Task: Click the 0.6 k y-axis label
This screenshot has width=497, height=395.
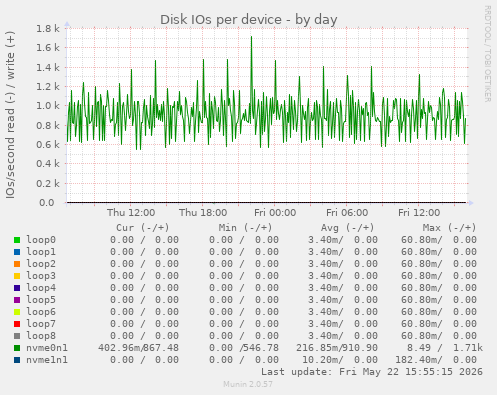Action: click(x=48, y=145)
